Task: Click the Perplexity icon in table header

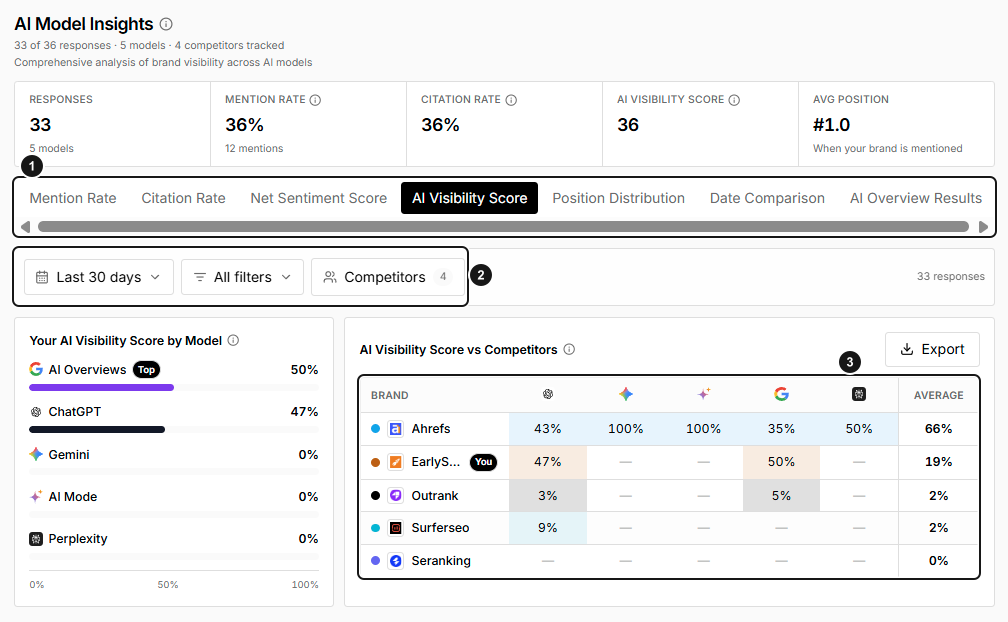Action: (859, 394)
